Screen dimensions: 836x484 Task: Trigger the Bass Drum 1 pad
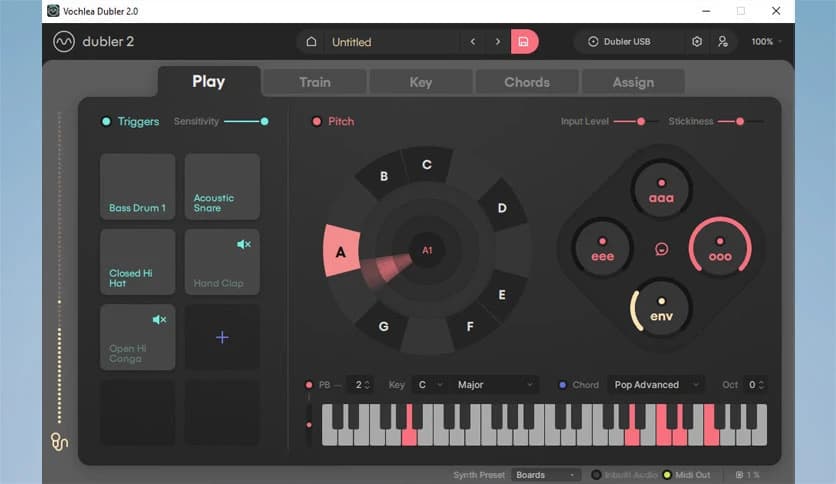pos(138,187)
